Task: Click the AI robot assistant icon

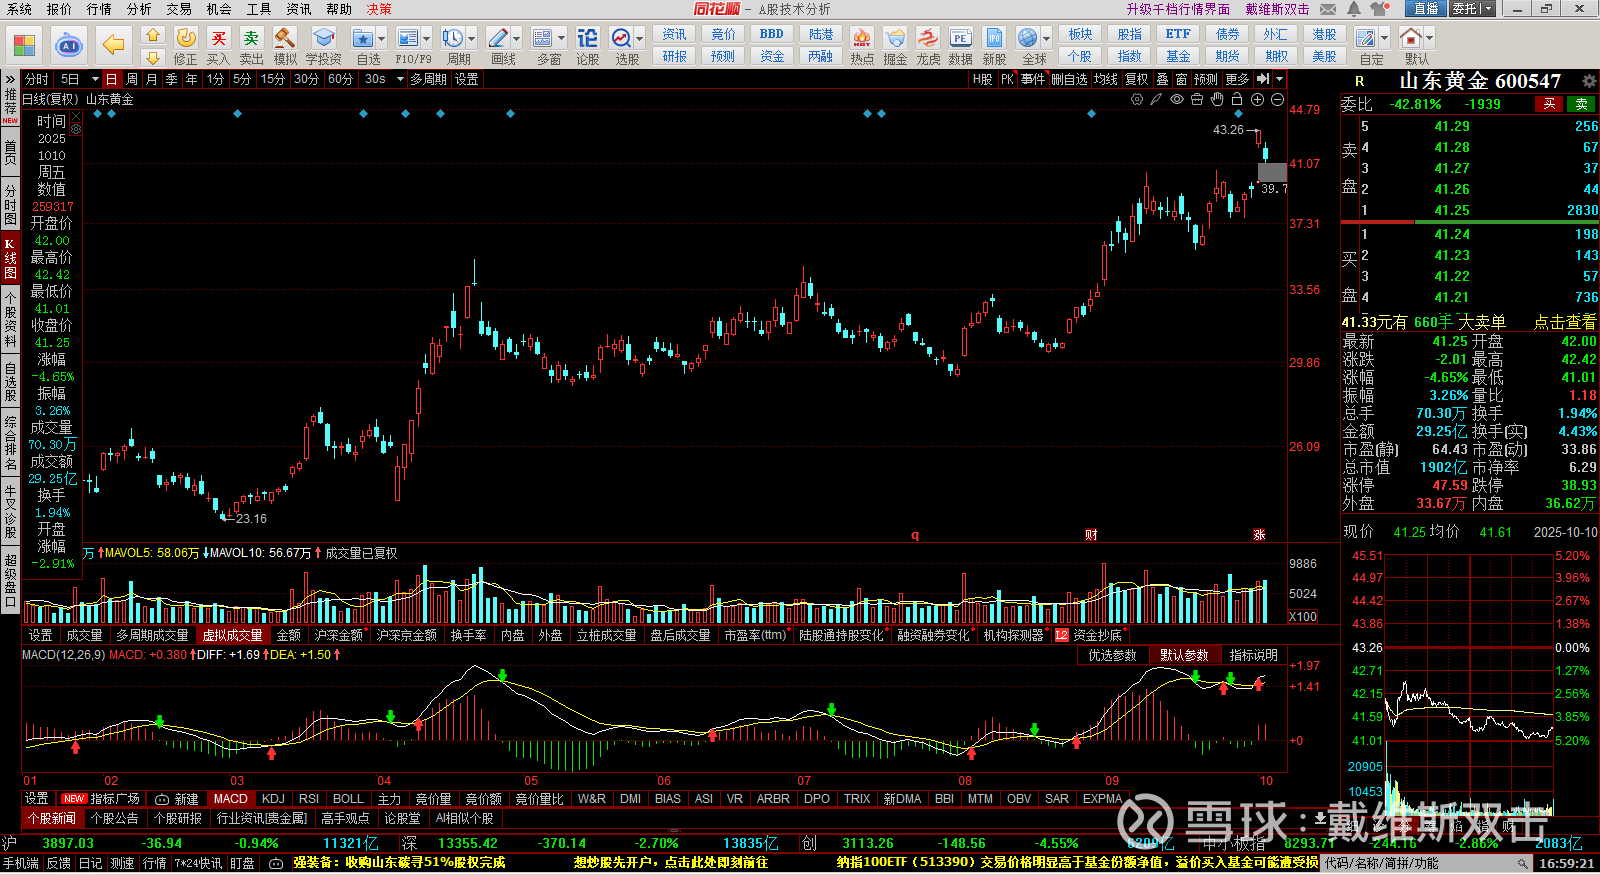Action: click(x=69, y=45)
